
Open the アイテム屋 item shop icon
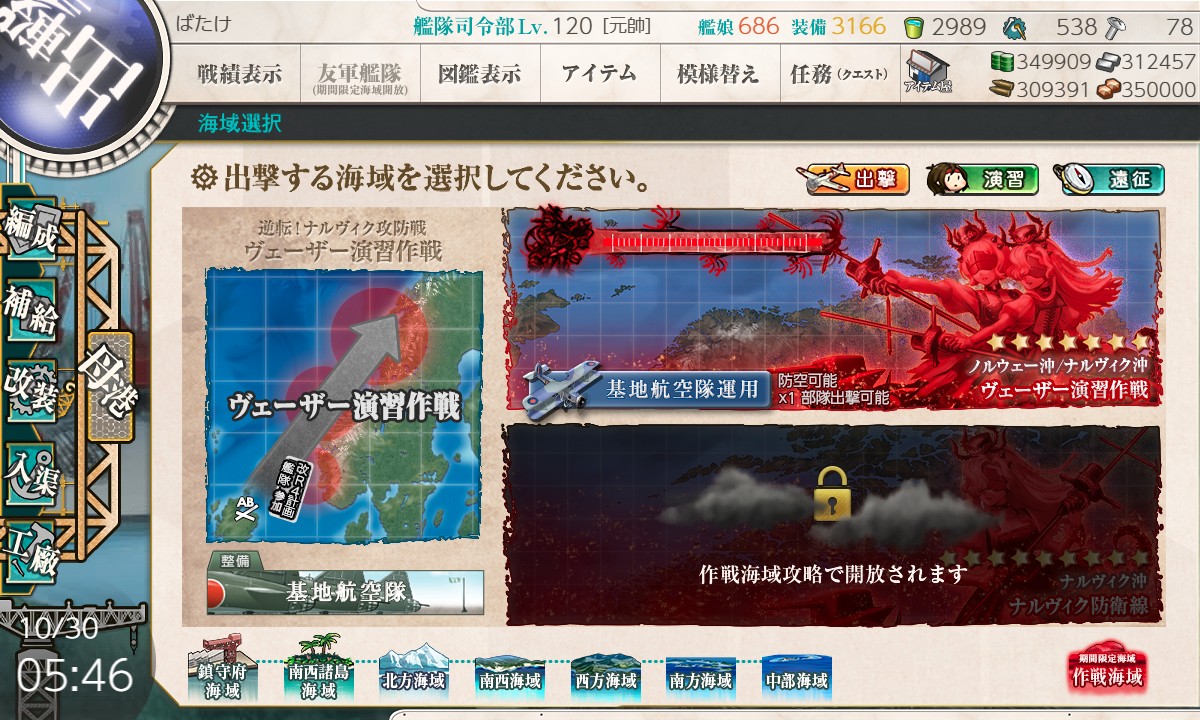coord(927,72)
